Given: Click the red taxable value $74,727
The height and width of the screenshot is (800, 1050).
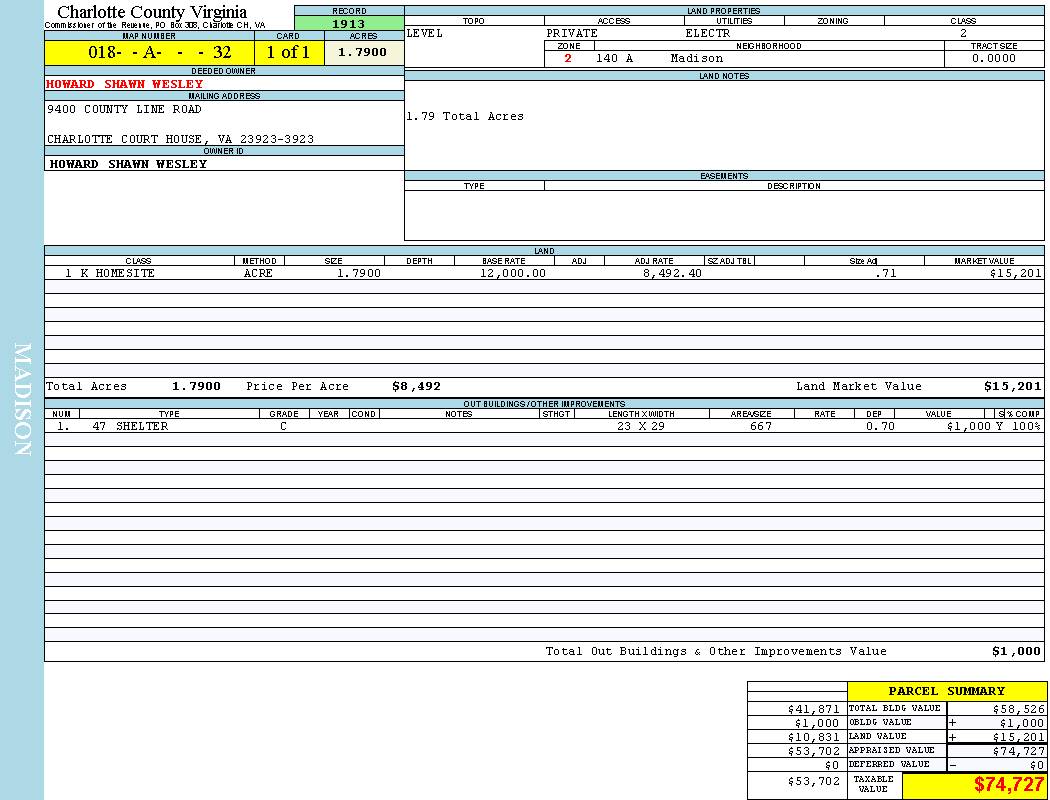Looking at the screenshot, I should pos(1009,785).
